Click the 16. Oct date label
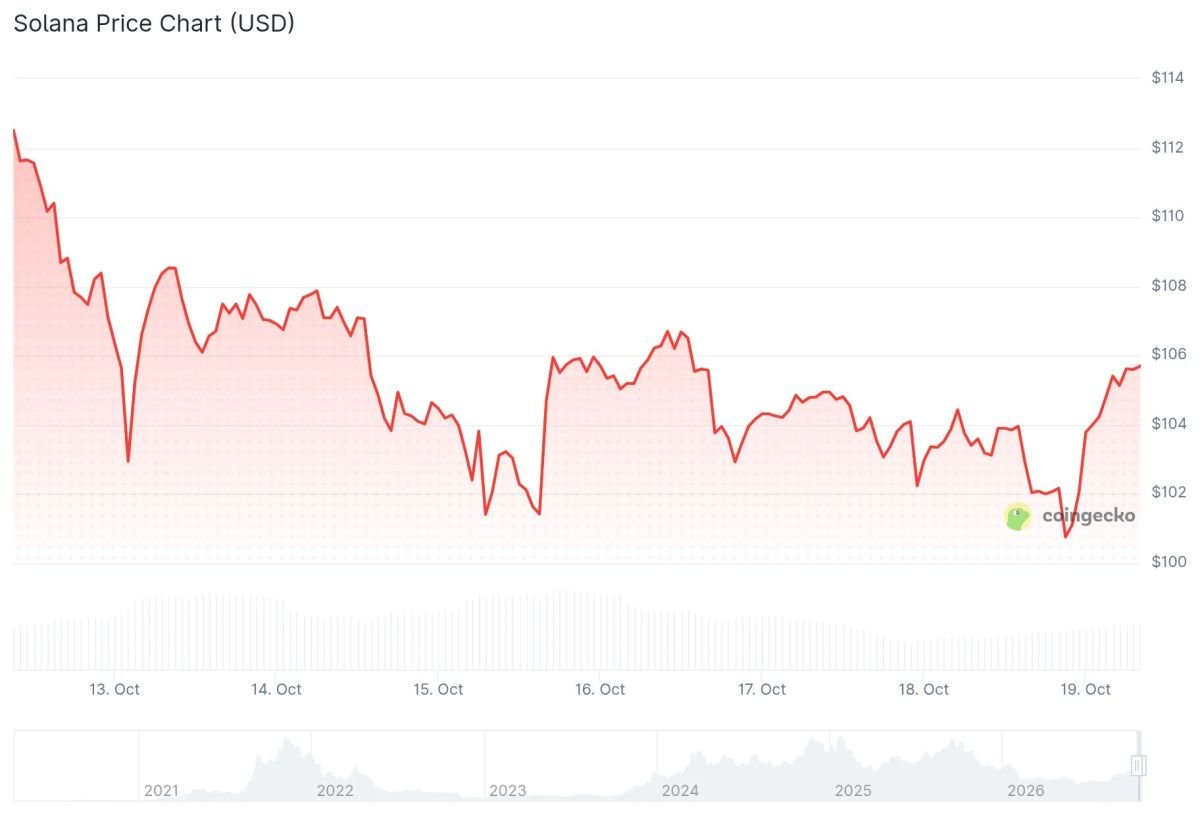 click(600, 689)
